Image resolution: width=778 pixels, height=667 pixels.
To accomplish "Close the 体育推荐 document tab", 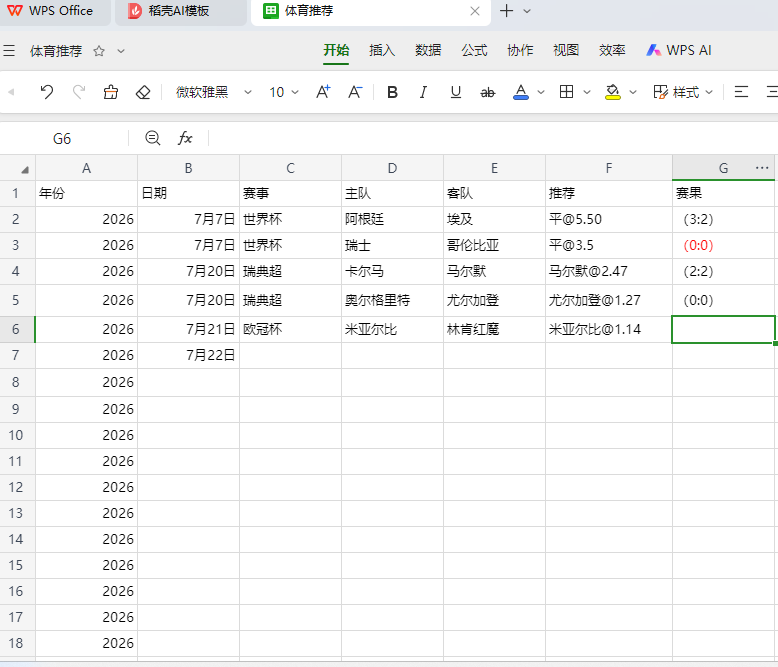I will tap(475, 11).
